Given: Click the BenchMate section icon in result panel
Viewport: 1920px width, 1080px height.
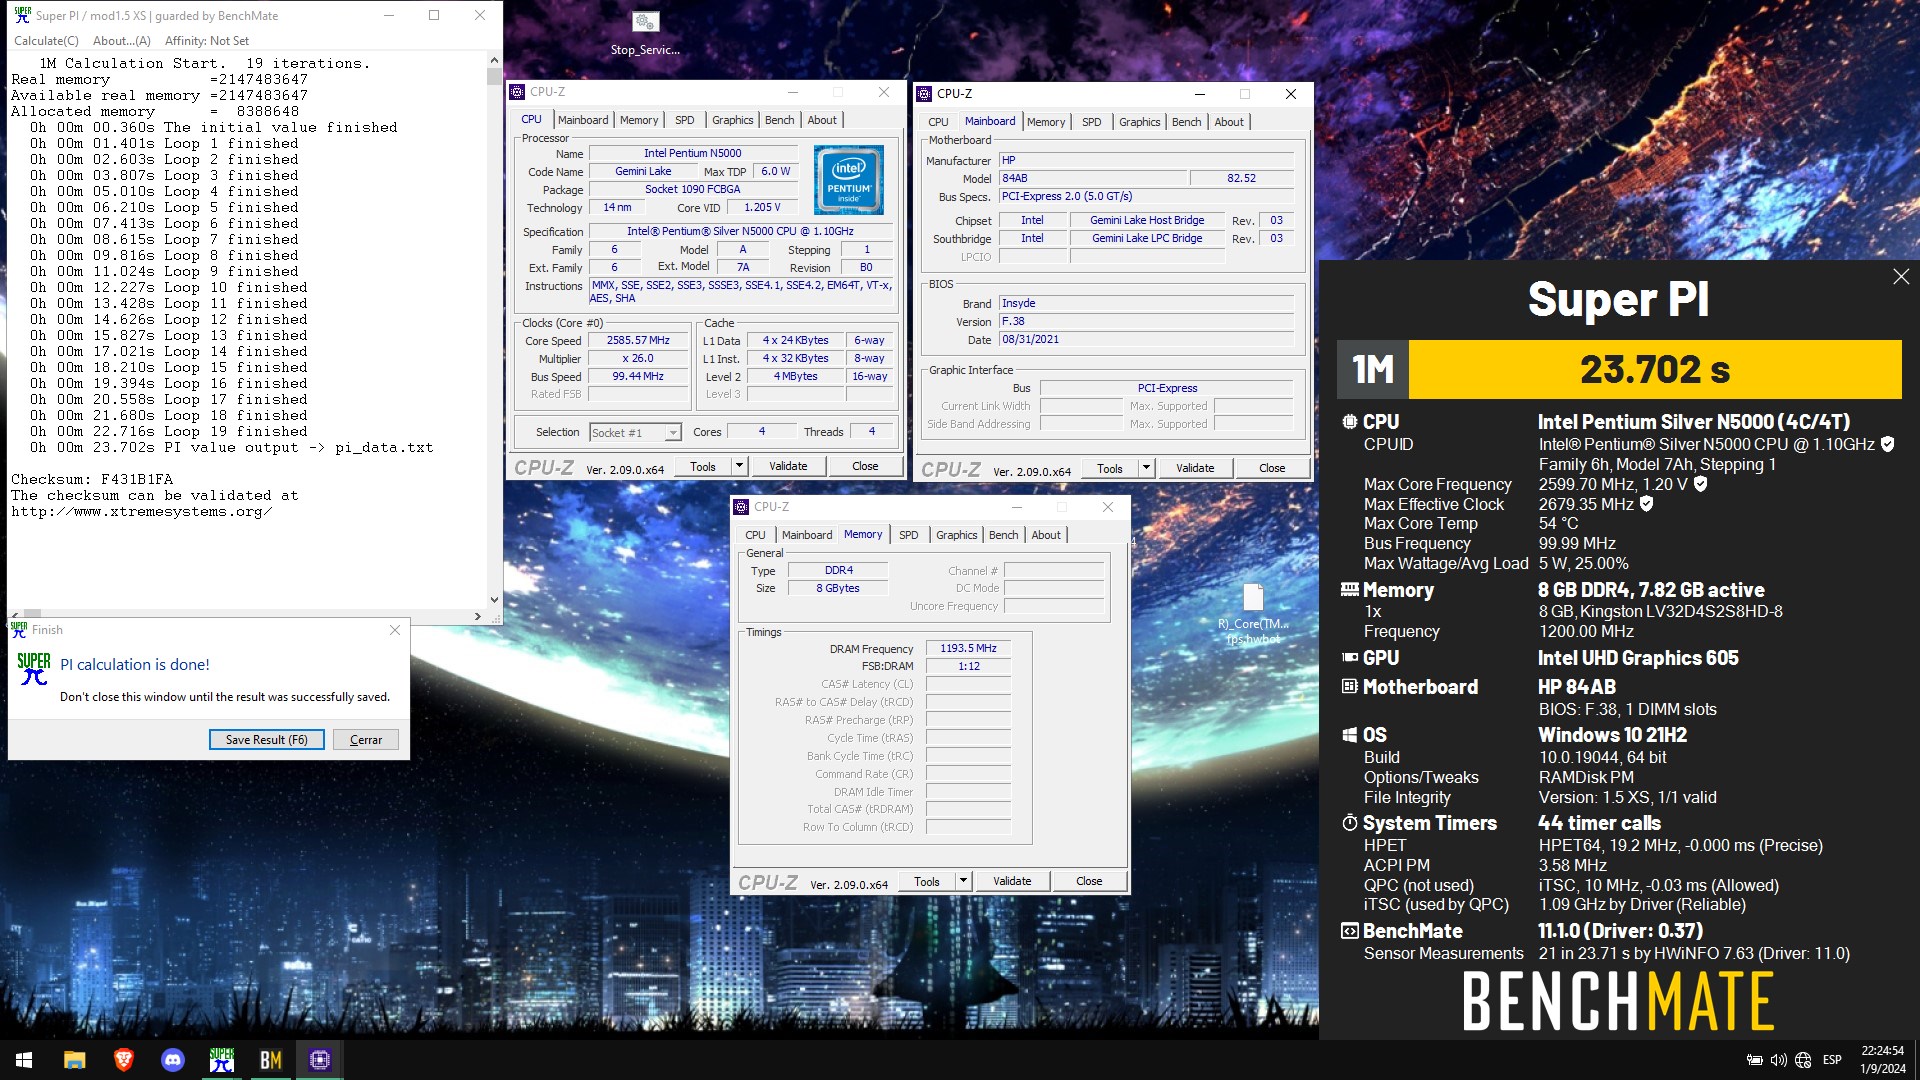Looking at the screenshot, I should coord(1350,931).
